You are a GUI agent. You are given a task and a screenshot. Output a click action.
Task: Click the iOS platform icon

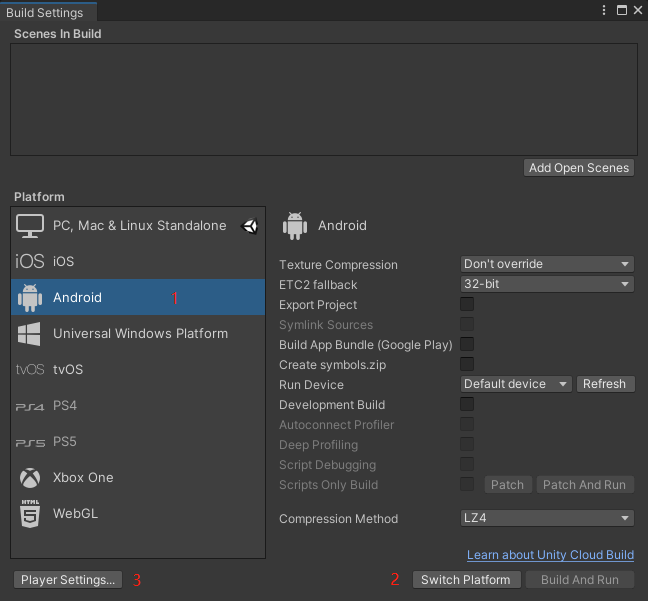[30, 261]
